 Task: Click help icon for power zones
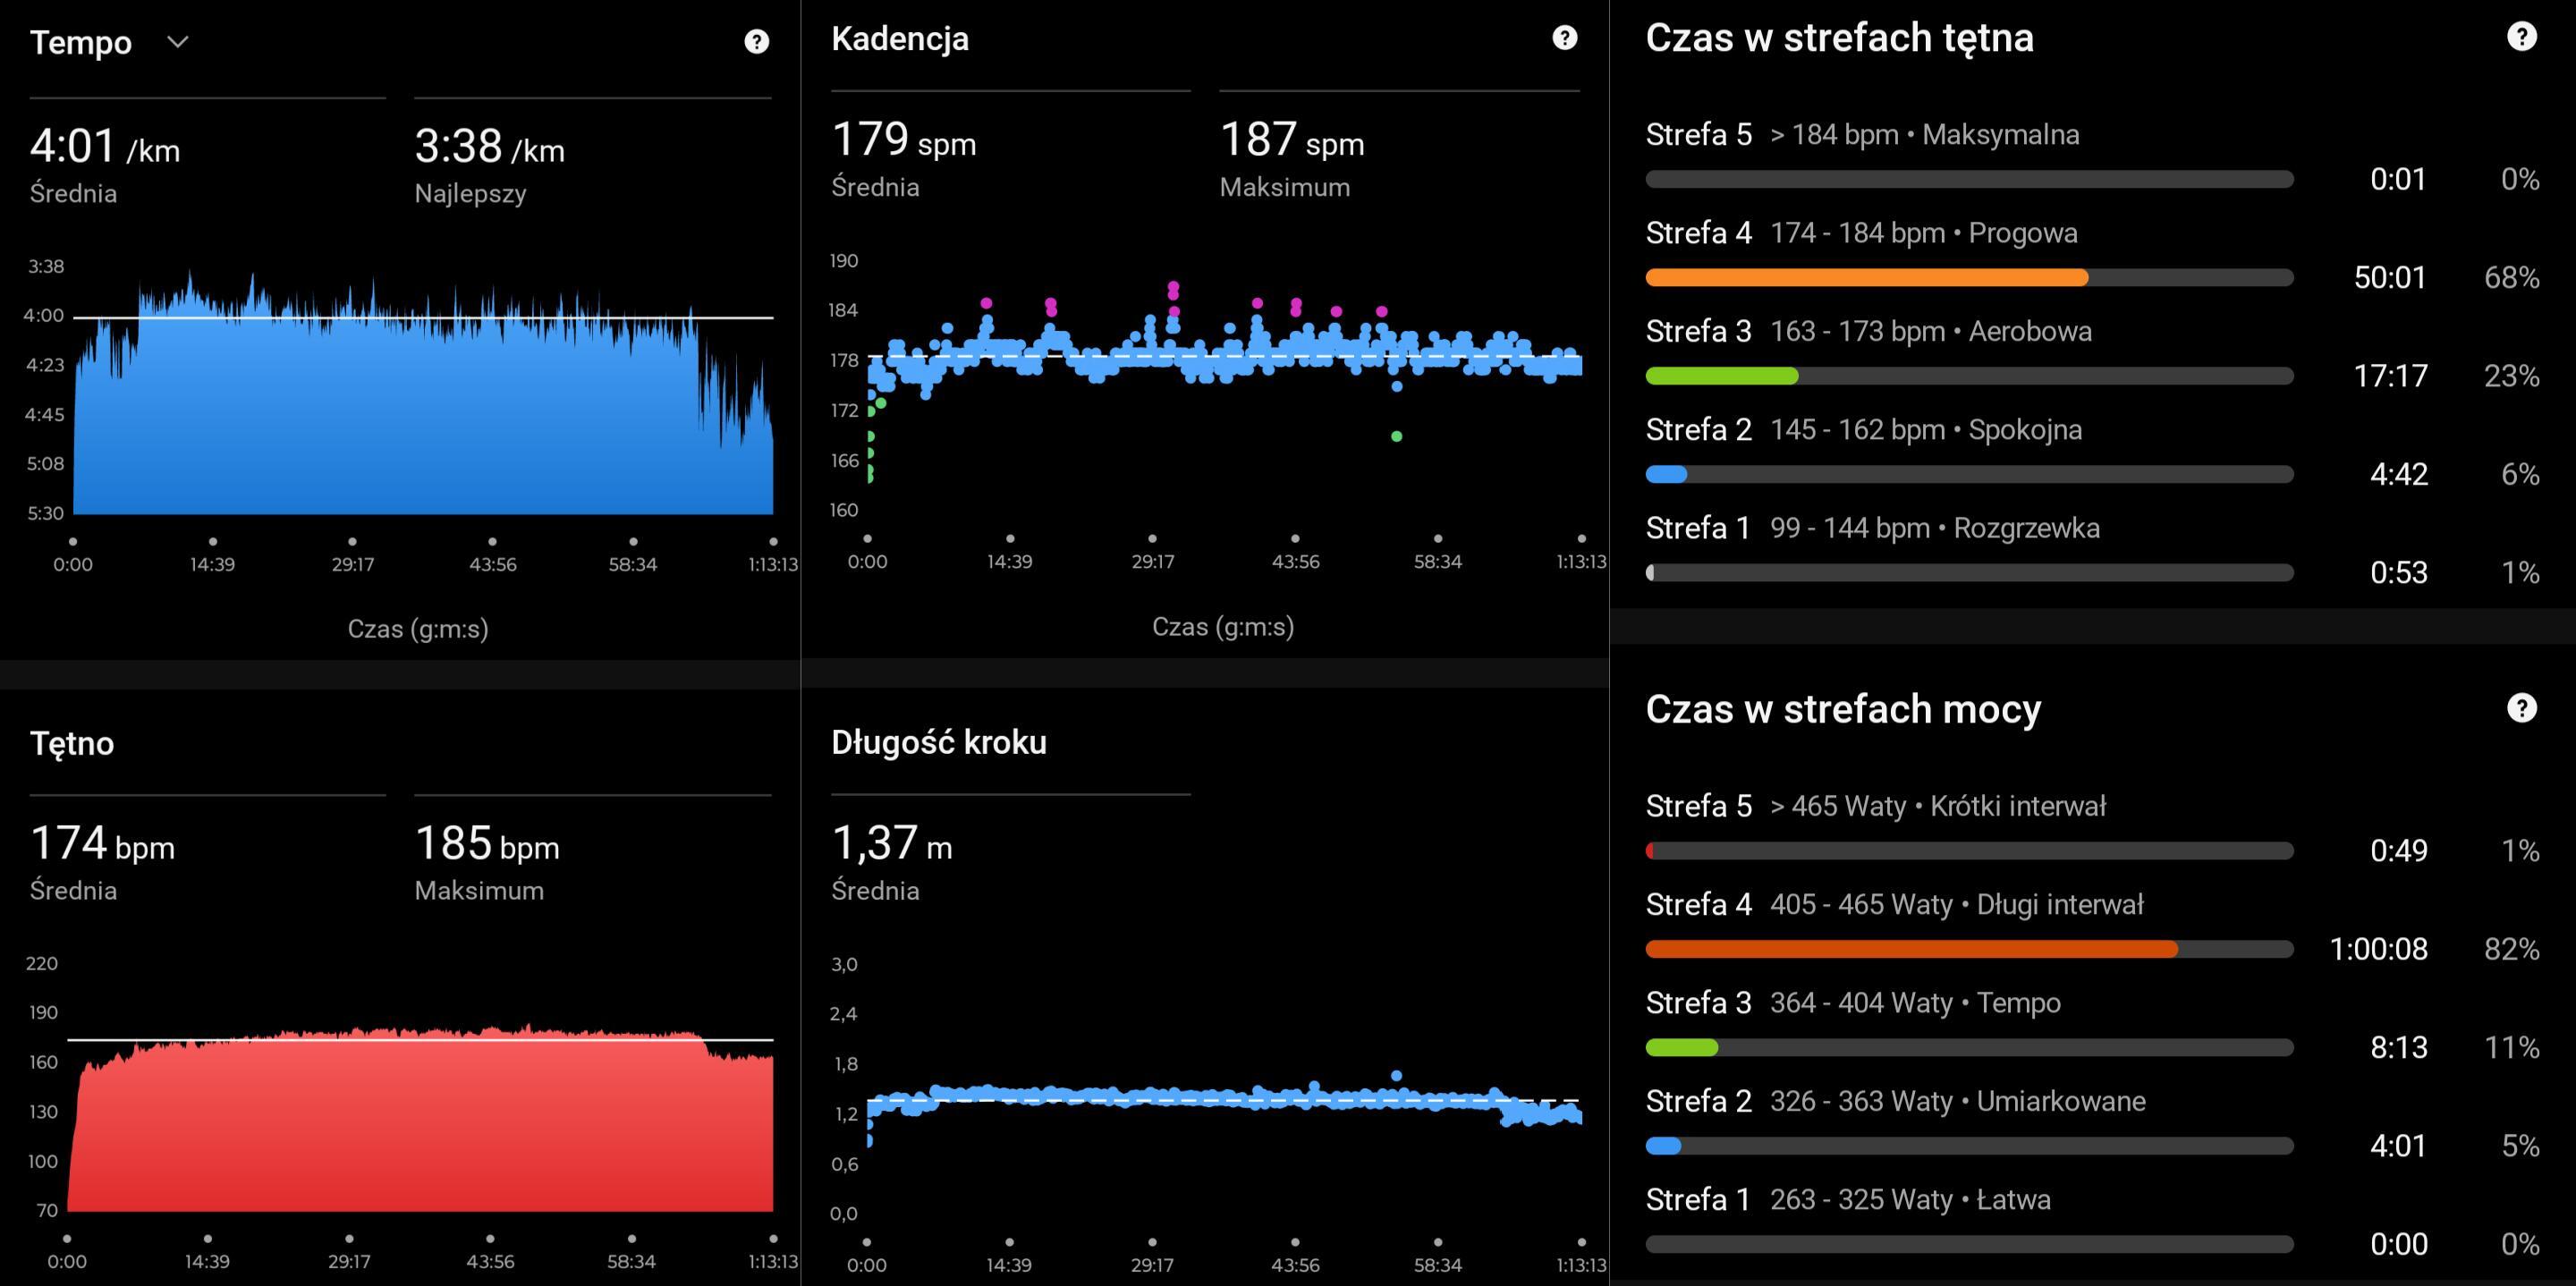pos(2521,708)
